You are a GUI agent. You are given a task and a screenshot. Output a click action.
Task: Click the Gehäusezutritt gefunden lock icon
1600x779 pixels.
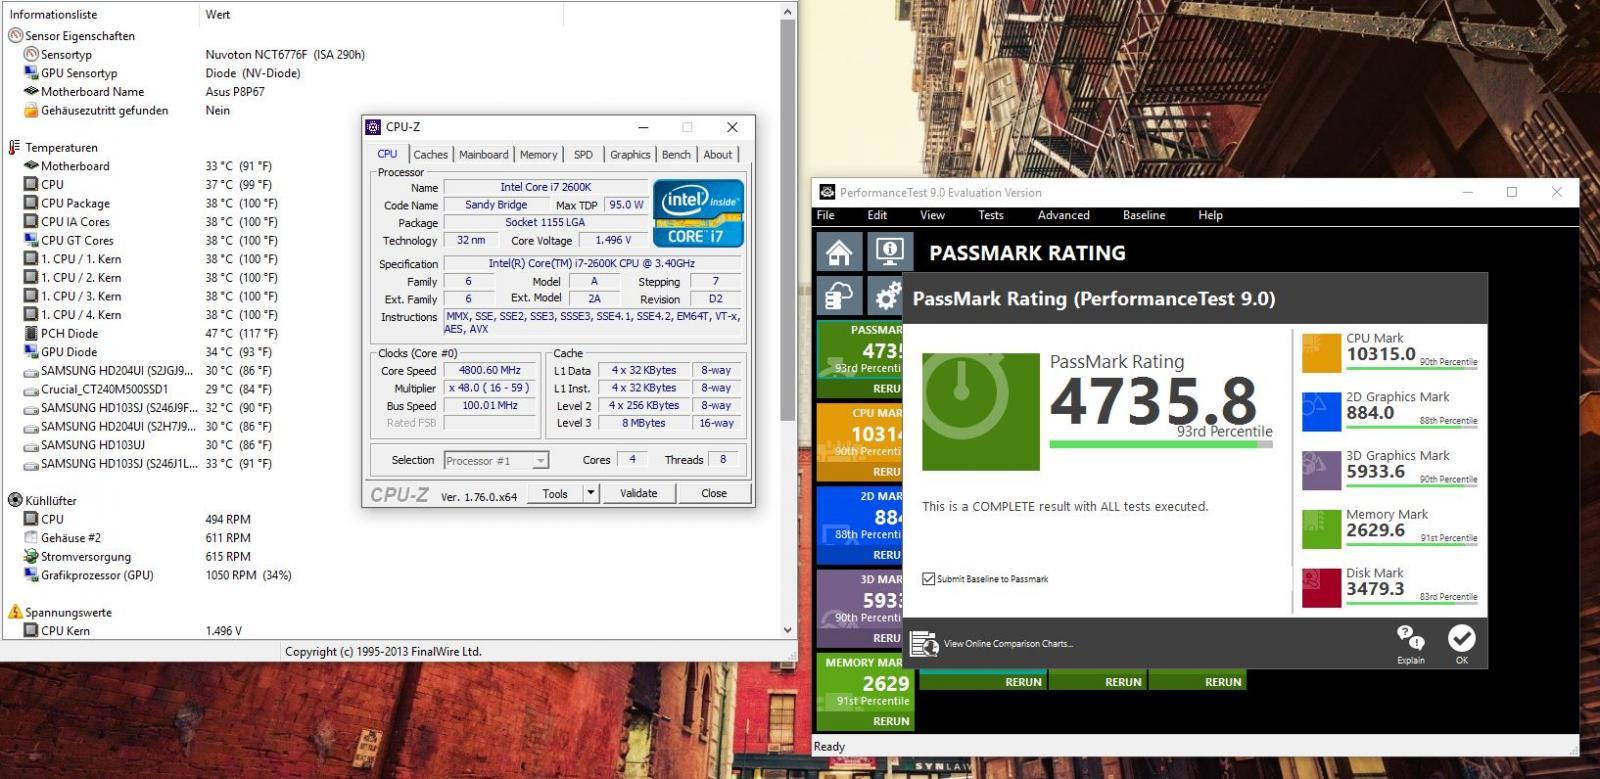[x=31, y=110]
